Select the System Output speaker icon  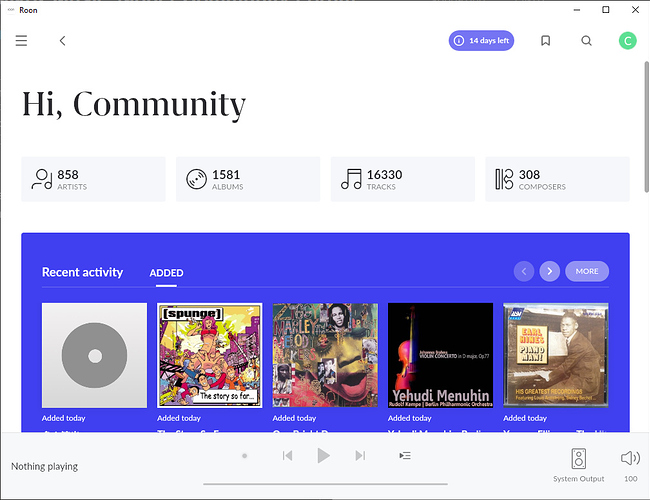(x=578, y=459)
